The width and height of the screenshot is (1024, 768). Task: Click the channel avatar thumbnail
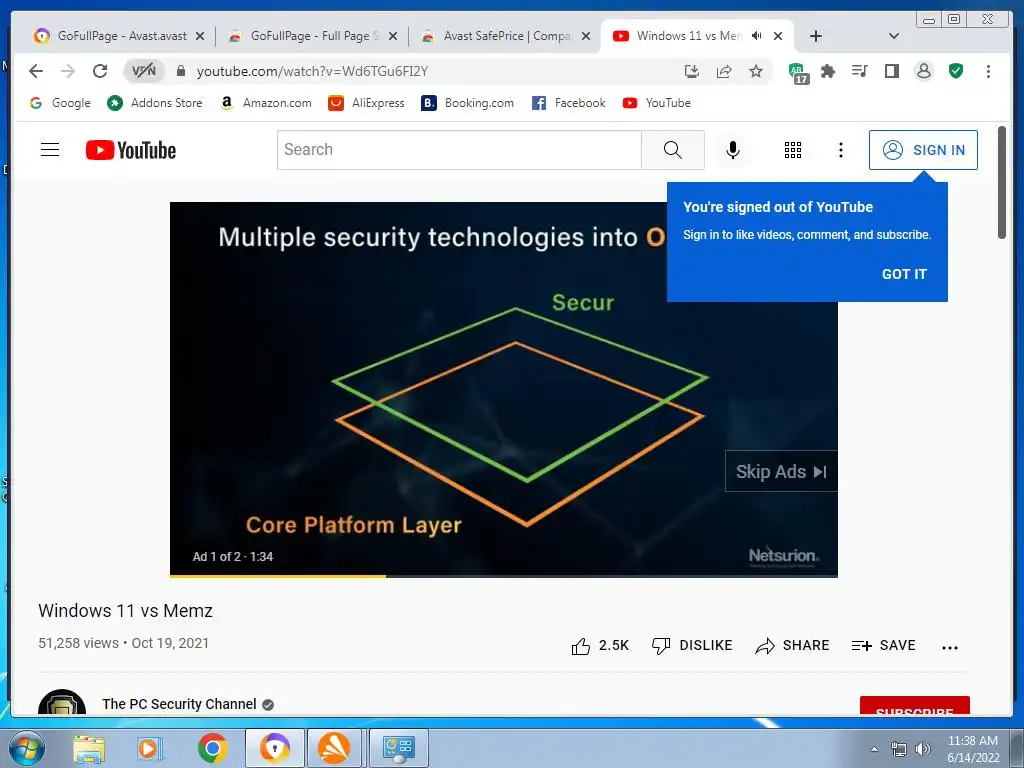62,703
